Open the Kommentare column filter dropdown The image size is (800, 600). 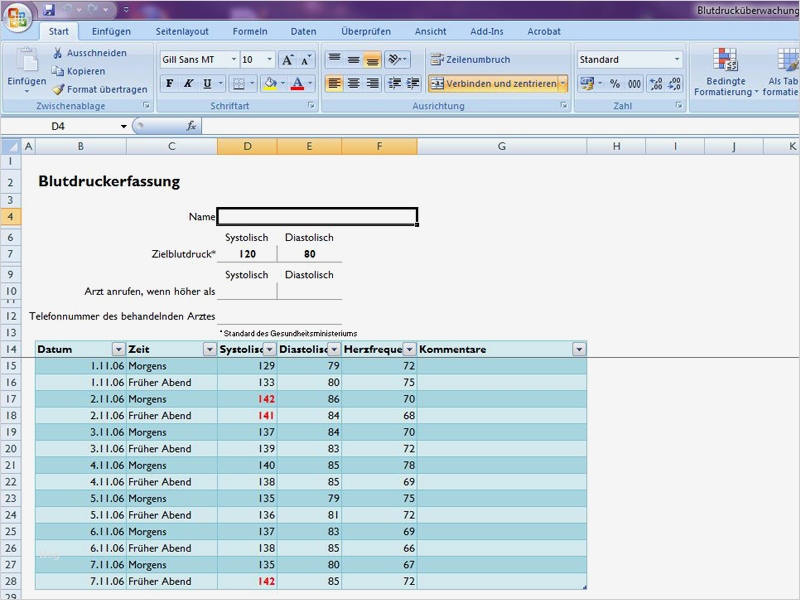(578, 349)
